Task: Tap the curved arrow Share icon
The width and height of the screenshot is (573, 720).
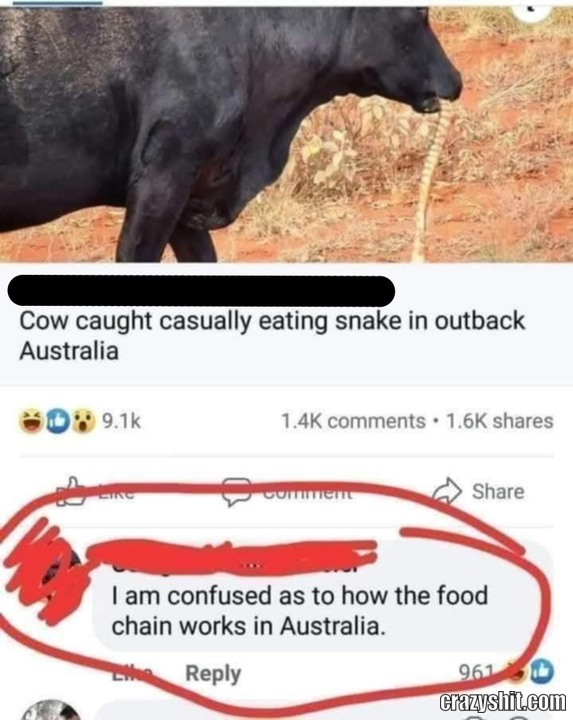Action: (447, 491)
